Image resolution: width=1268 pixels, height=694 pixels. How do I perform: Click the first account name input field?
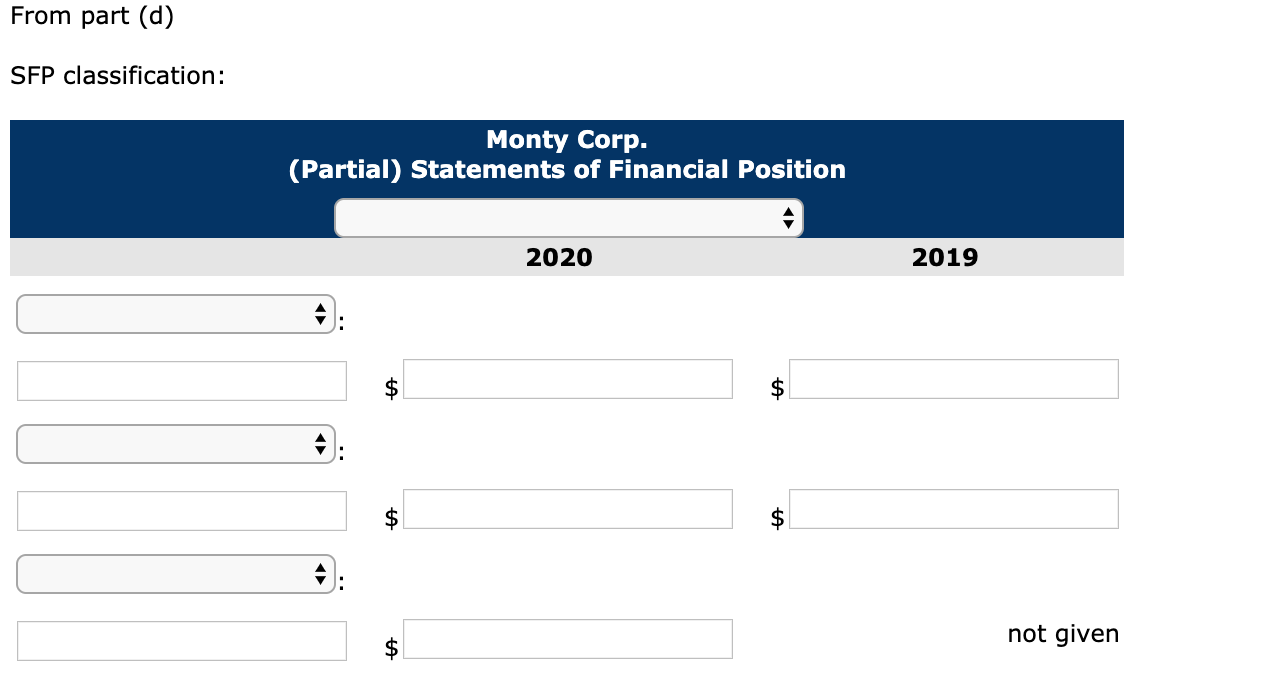pyautogui.click(x=181, y=380)
